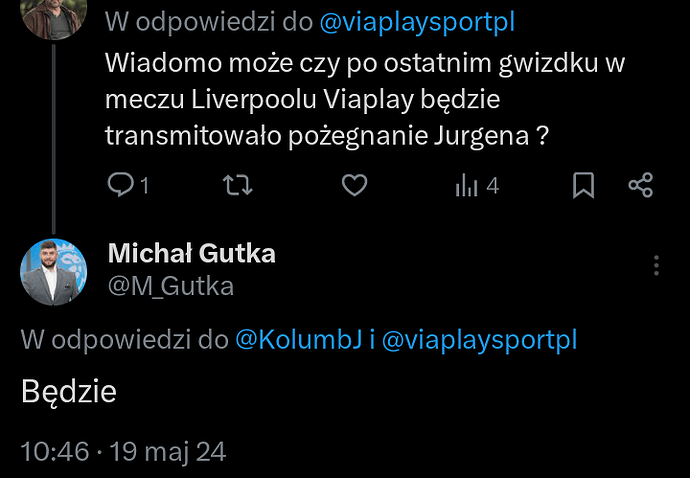
Task: Like the tweet with the heart icon
Action: pyautogui.click(x=355, y=185)
